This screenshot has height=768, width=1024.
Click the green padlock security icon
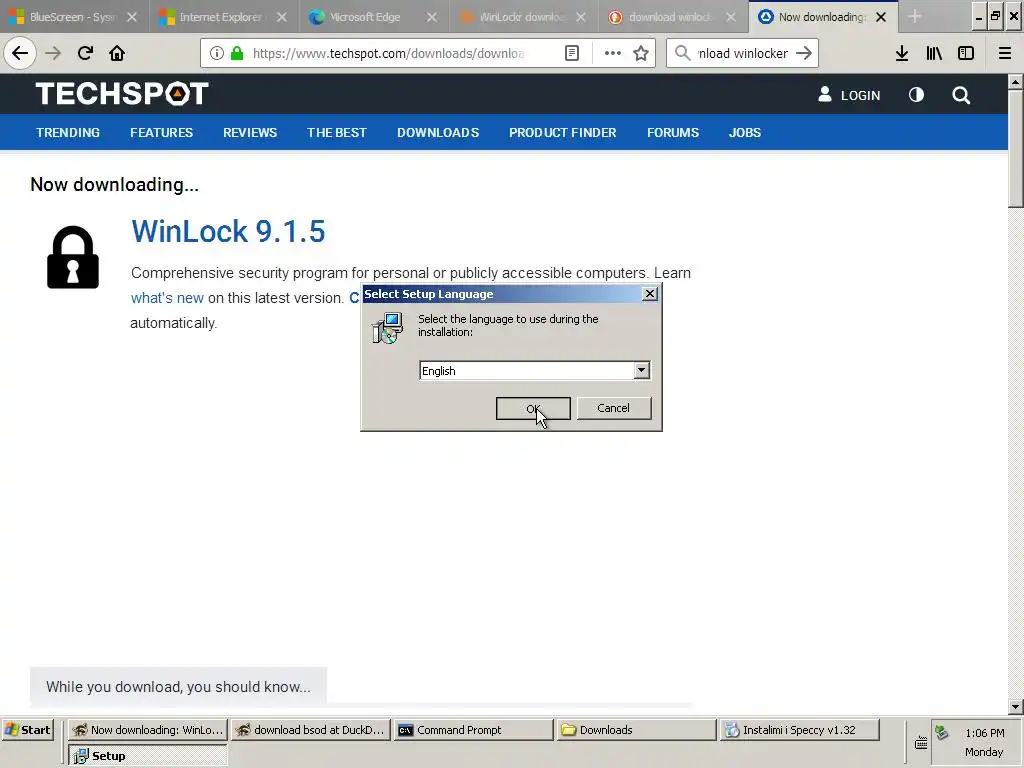(x=237, y=53)
